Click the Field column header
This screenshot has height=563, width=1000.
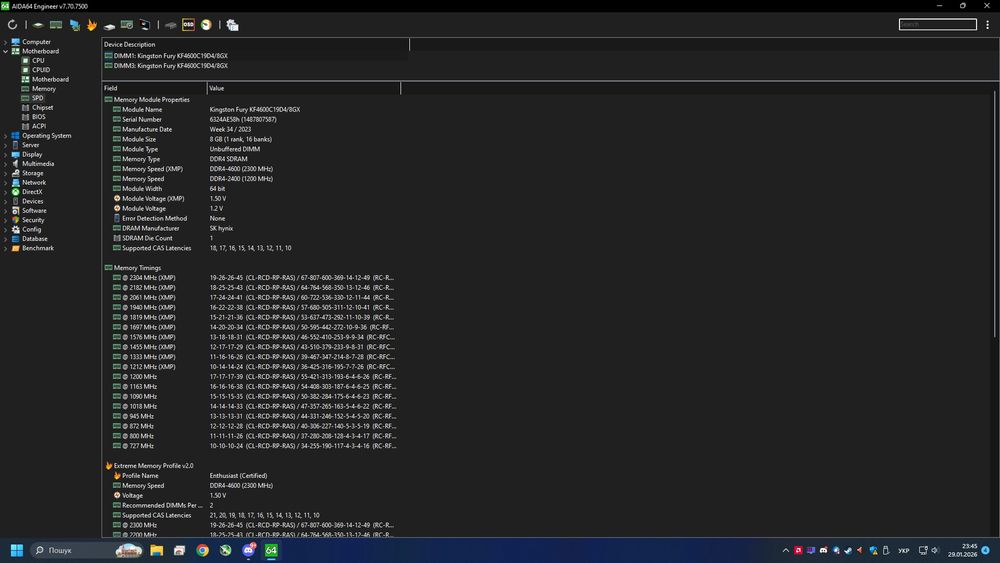pos(154,89)
